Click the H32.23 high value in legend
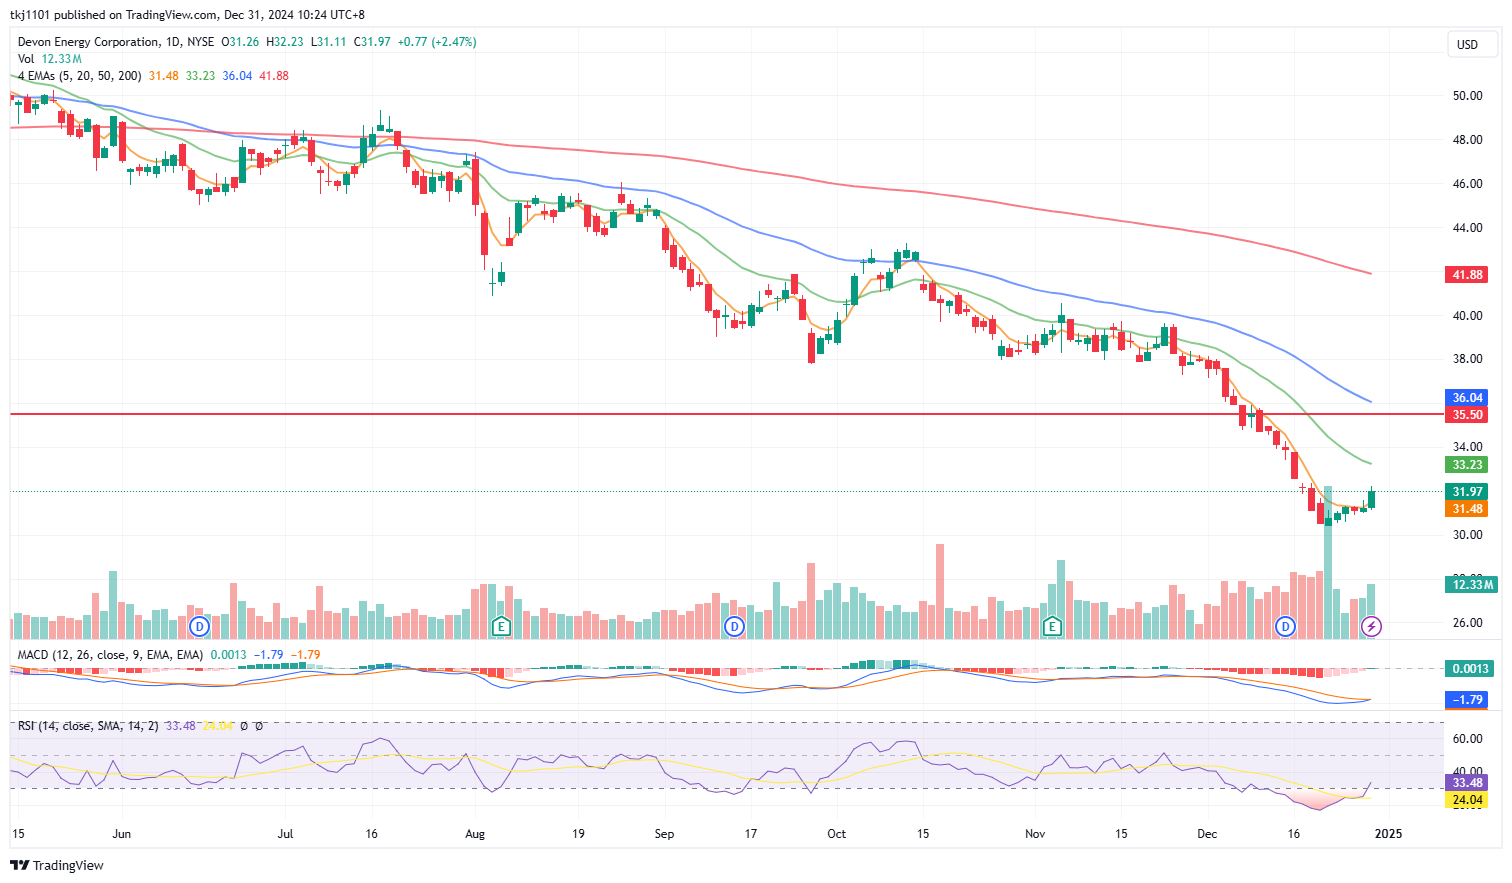Viewport: 1512px width, 883px height. click(x=285, y=42)
